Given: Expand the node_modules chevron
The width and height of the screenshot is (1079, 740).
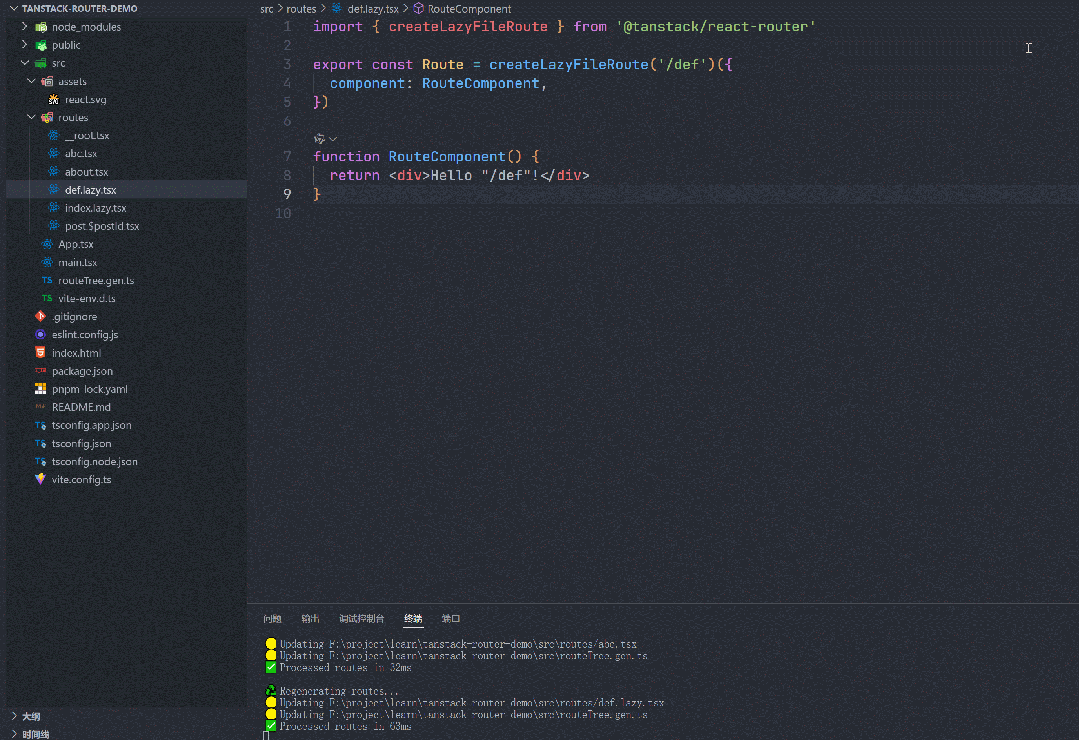Looking at the screenshot, I should (x=25, y=27).
